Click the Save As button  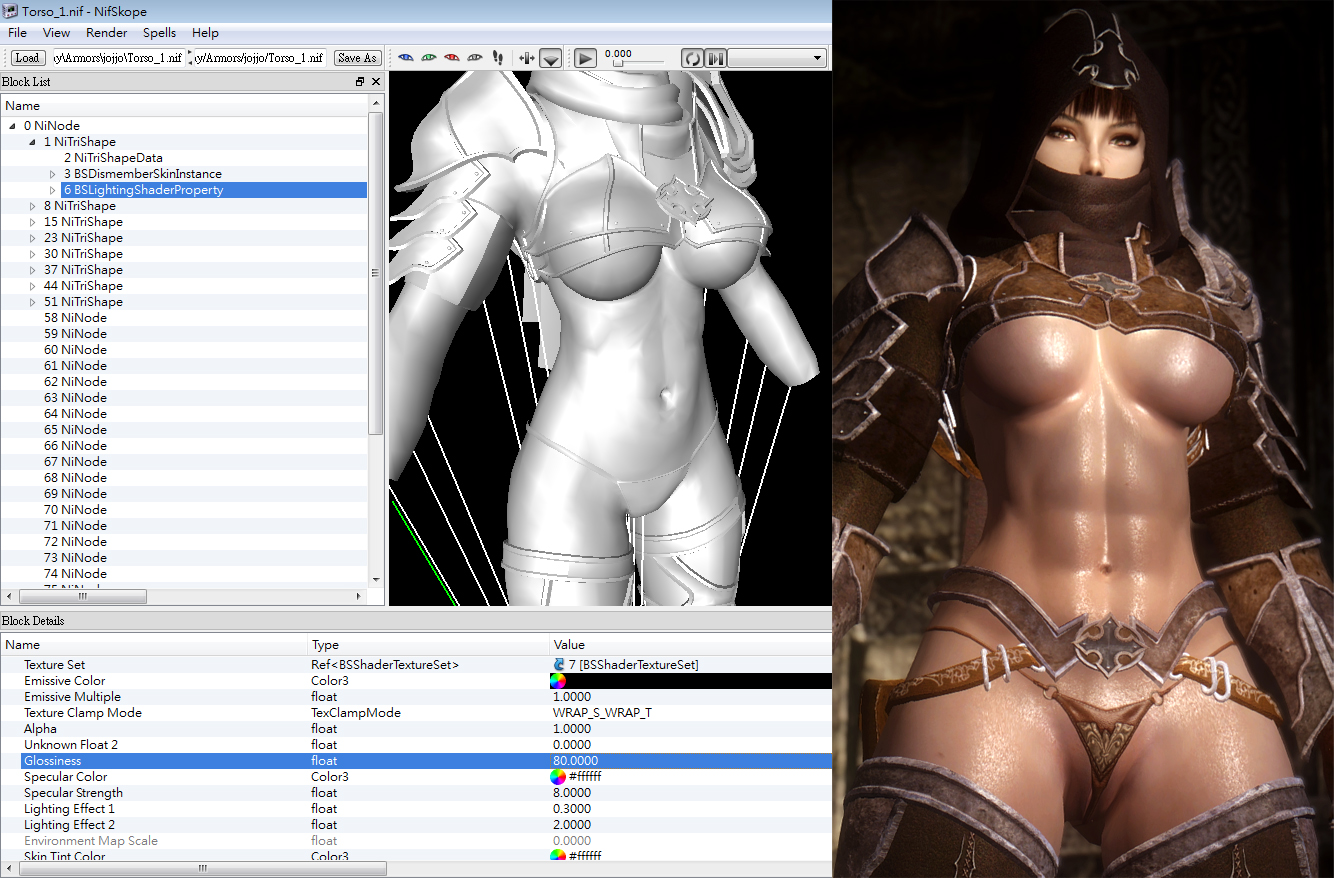tap(356, 58)
